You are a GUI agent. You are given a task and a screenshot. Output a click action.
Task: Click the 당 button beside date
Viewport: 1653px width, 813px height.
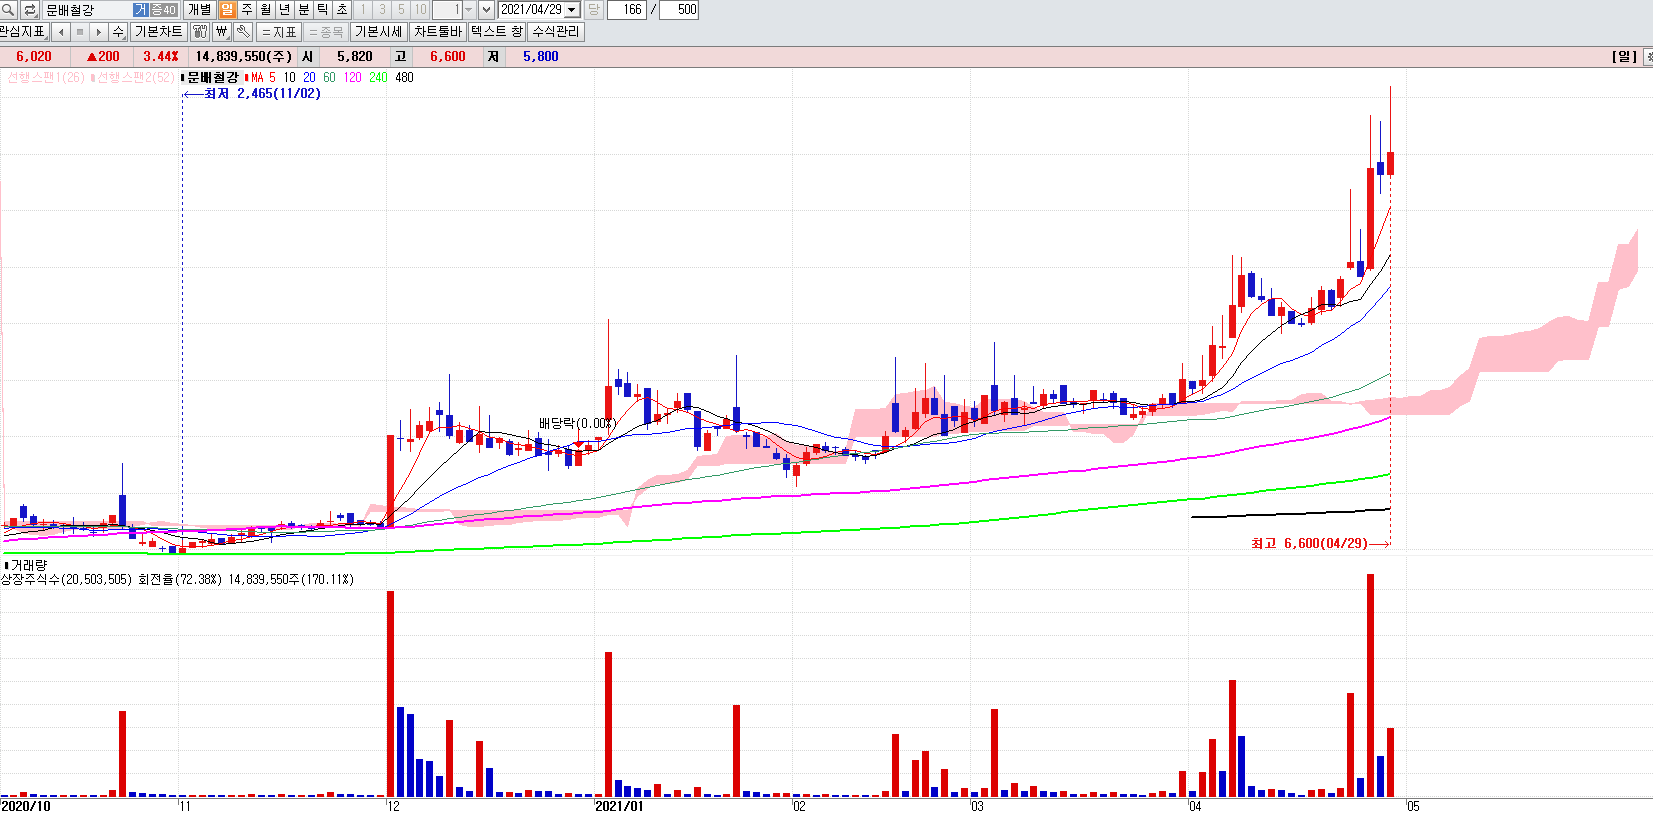pyautogui.click(x=593, y=10)
